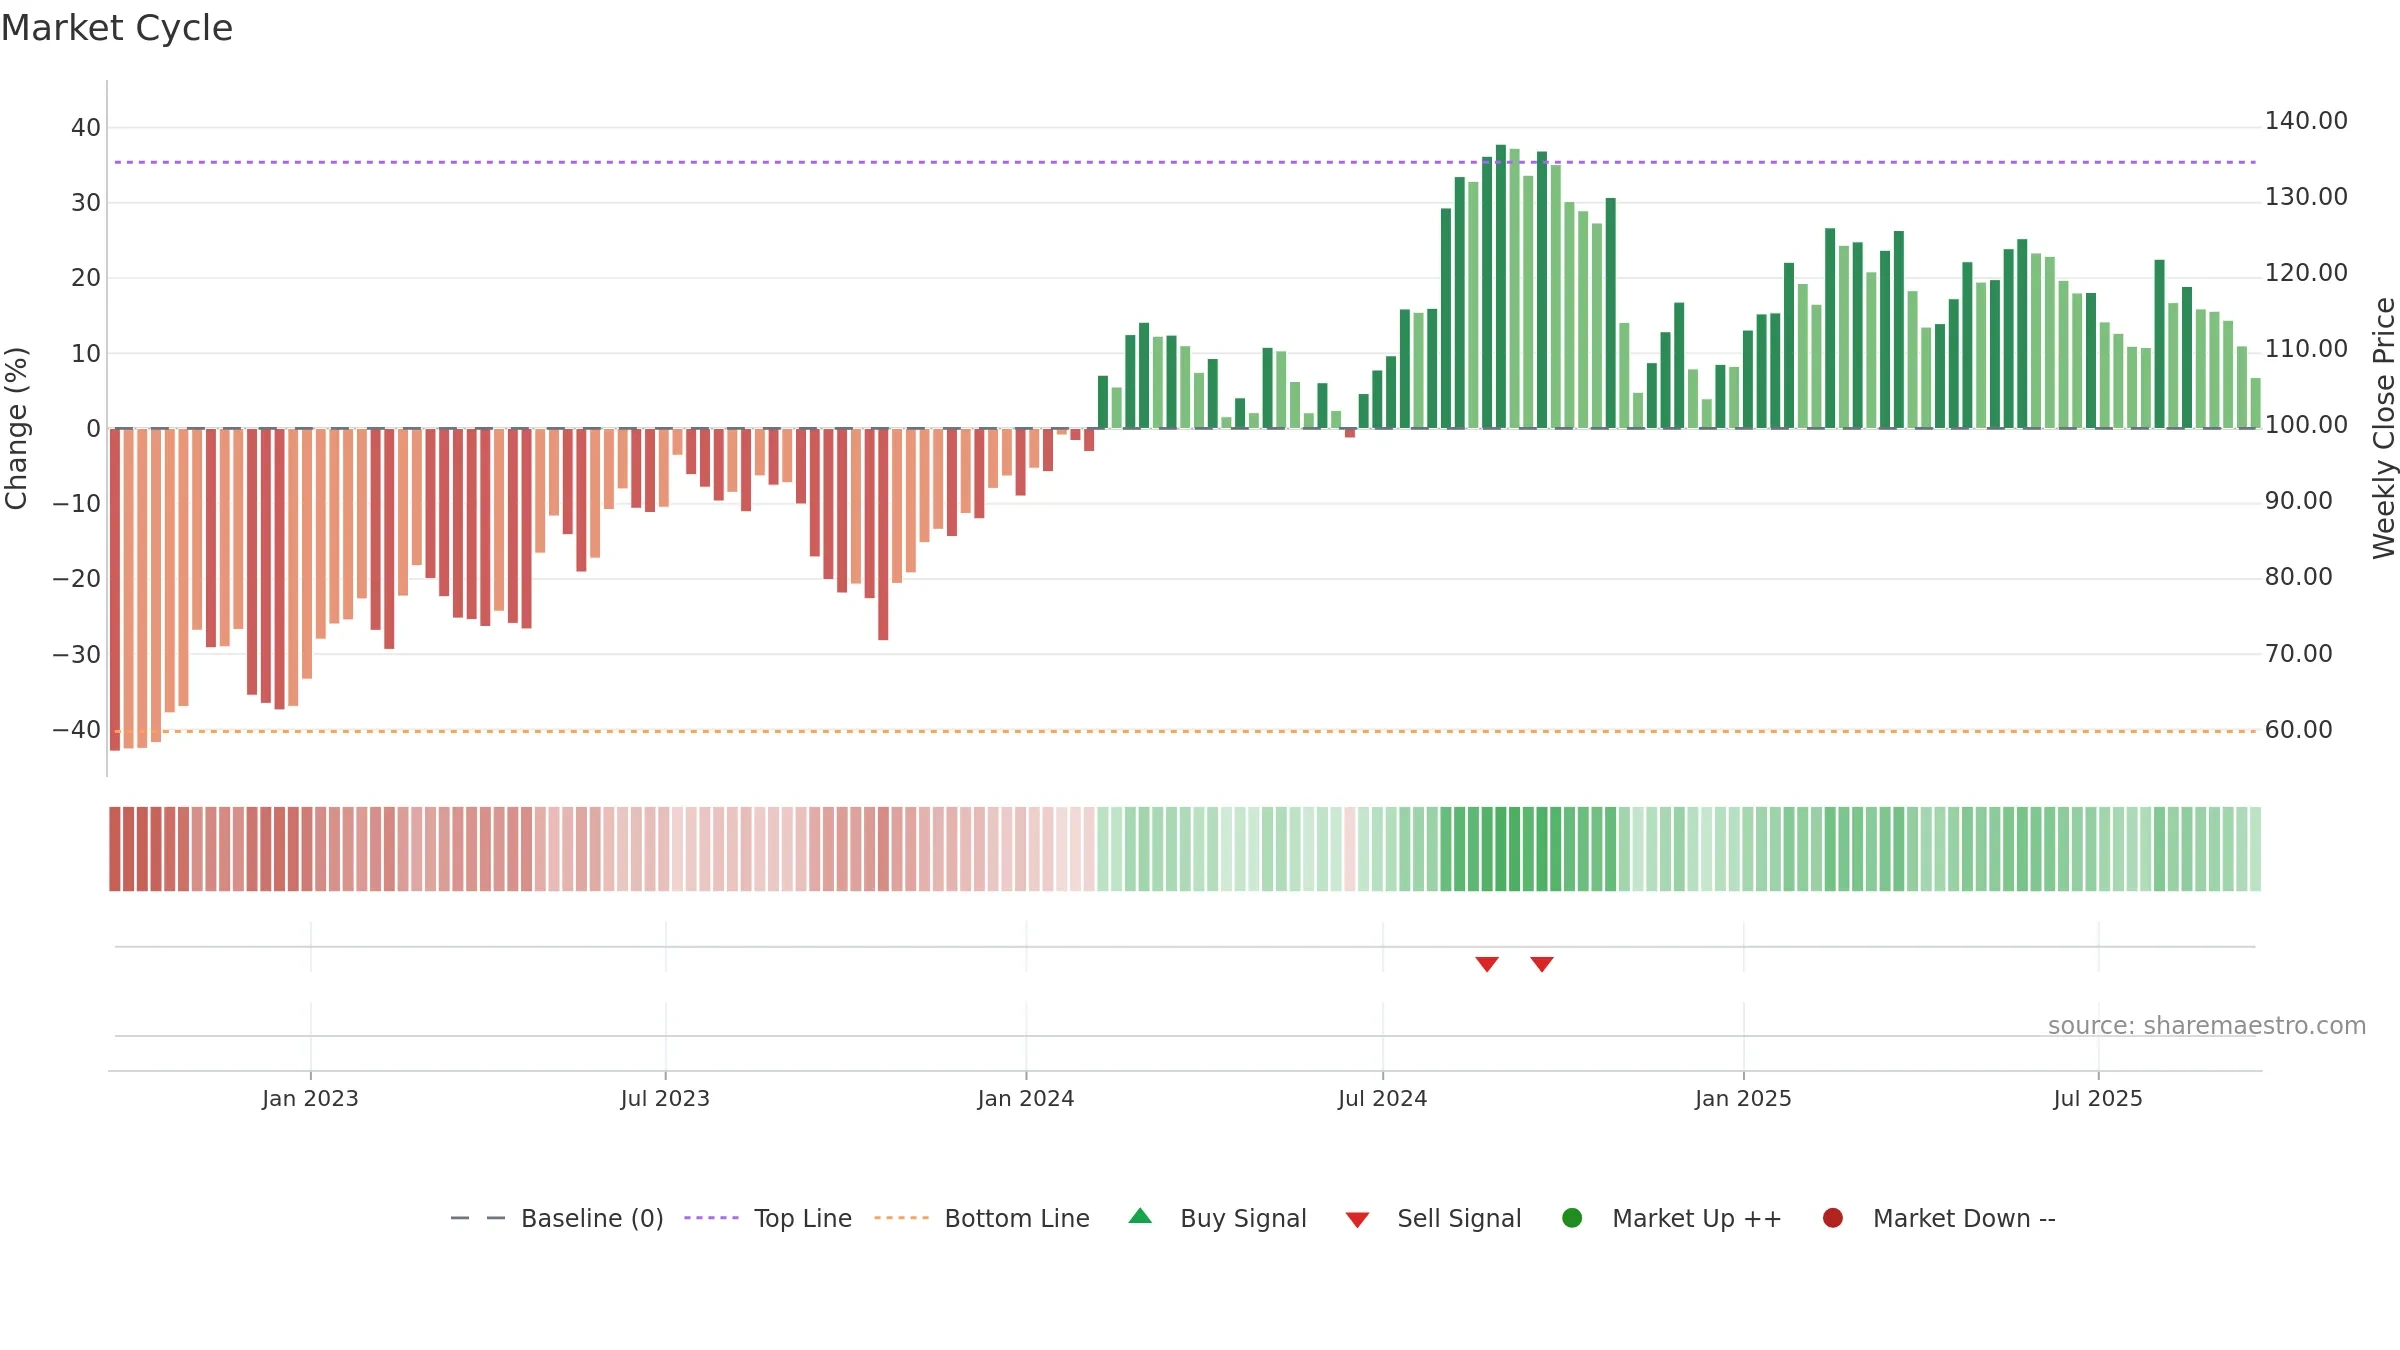Click the second sell signal marker on chart

(x=1542, y=964)
